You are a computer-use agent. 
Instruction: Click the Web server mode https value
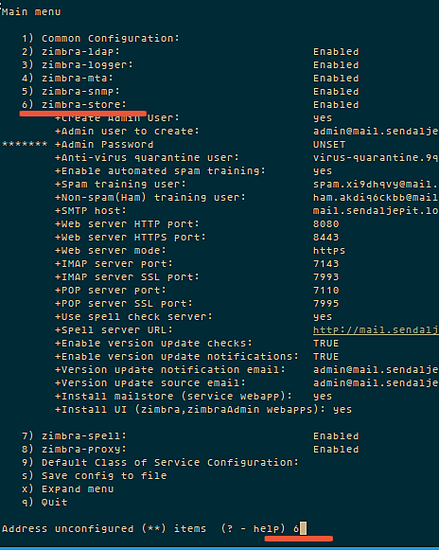coord(329,251)
